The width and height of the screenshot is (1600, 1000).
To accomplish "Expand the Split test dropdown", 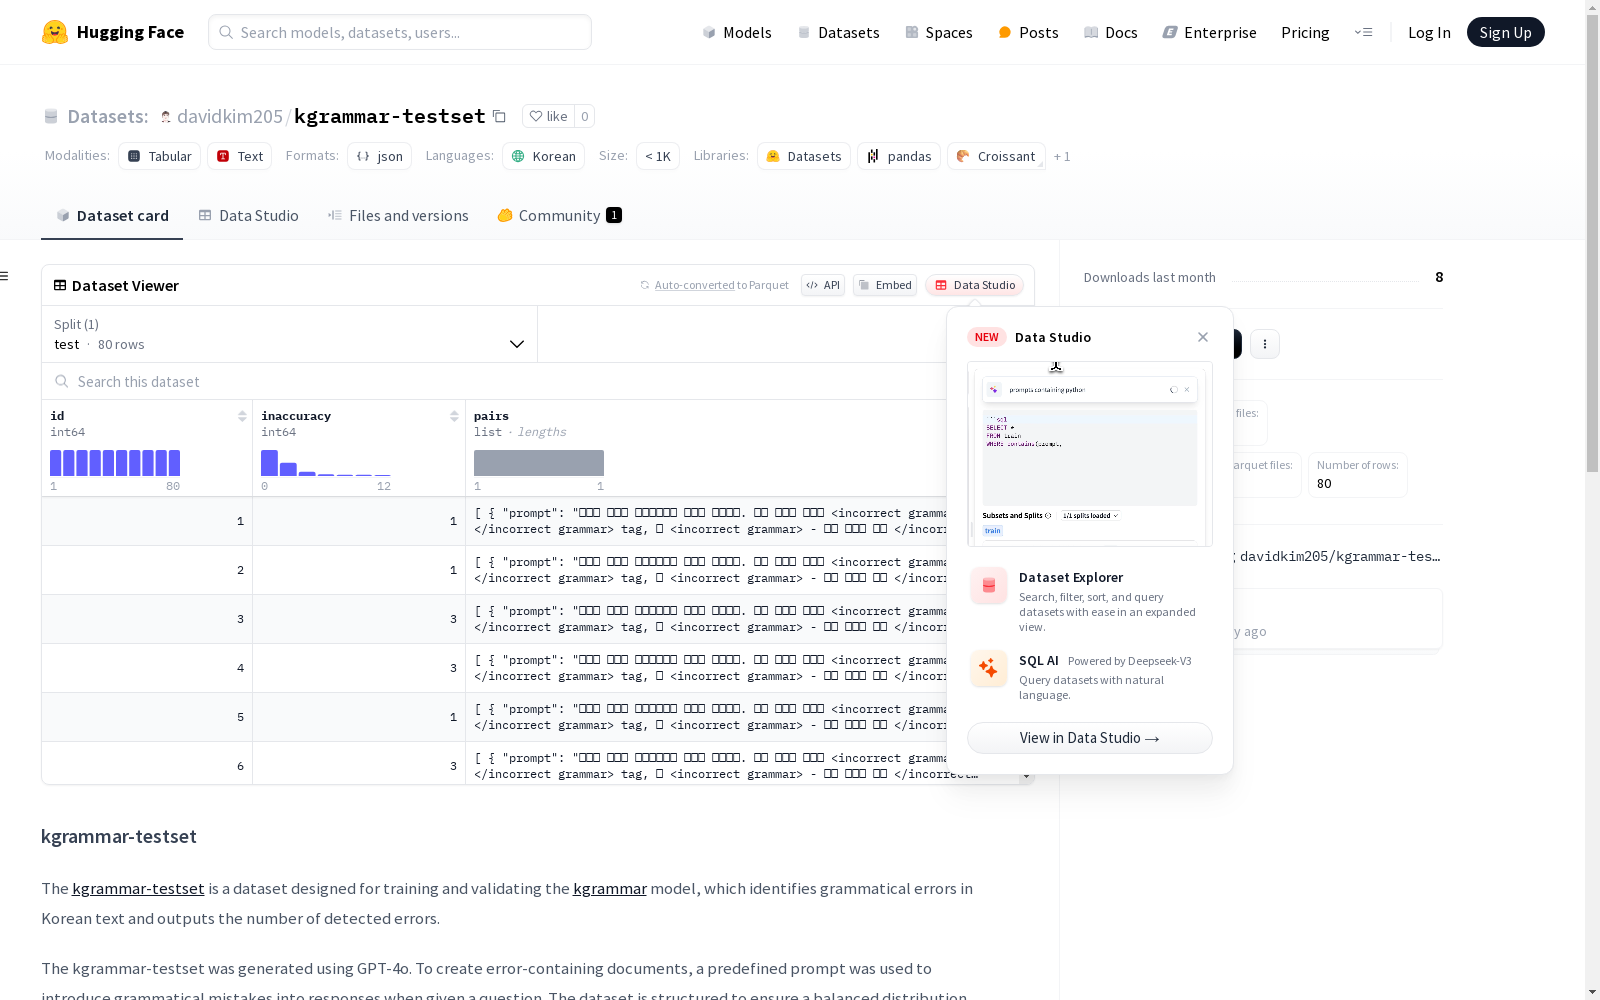I will pos(289,334).
